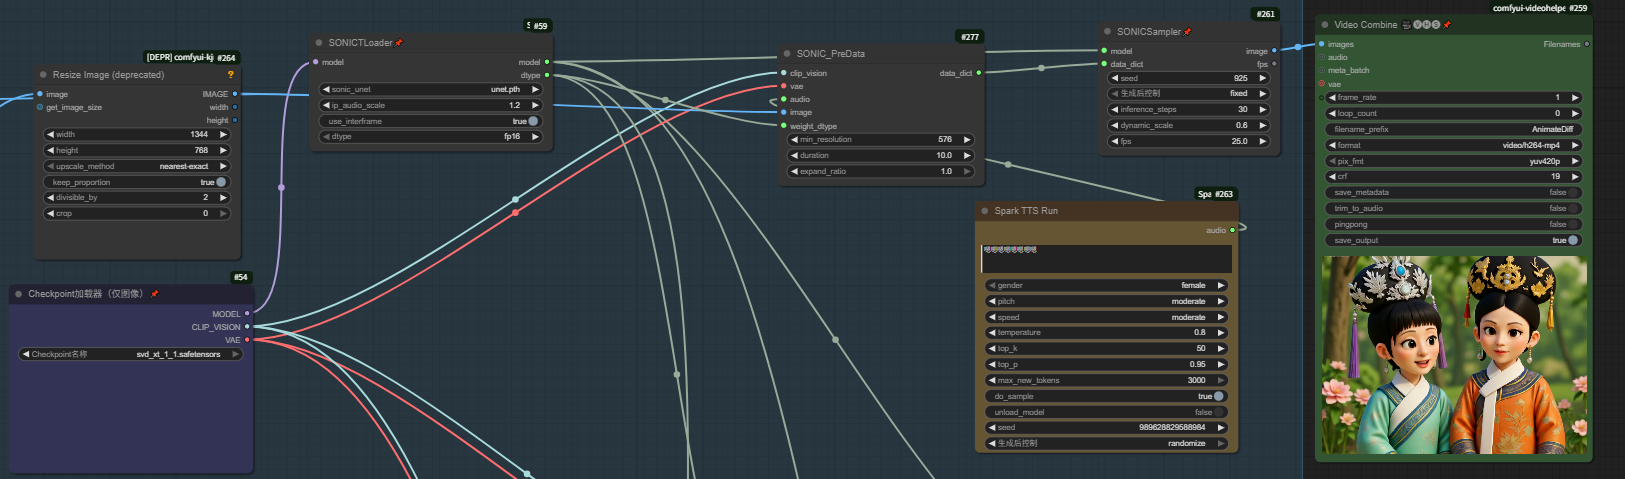The width and height of the screenshot is (1625, 479).
Task: Increase inference_steps with right arrow
Action: coord(1262,109)
